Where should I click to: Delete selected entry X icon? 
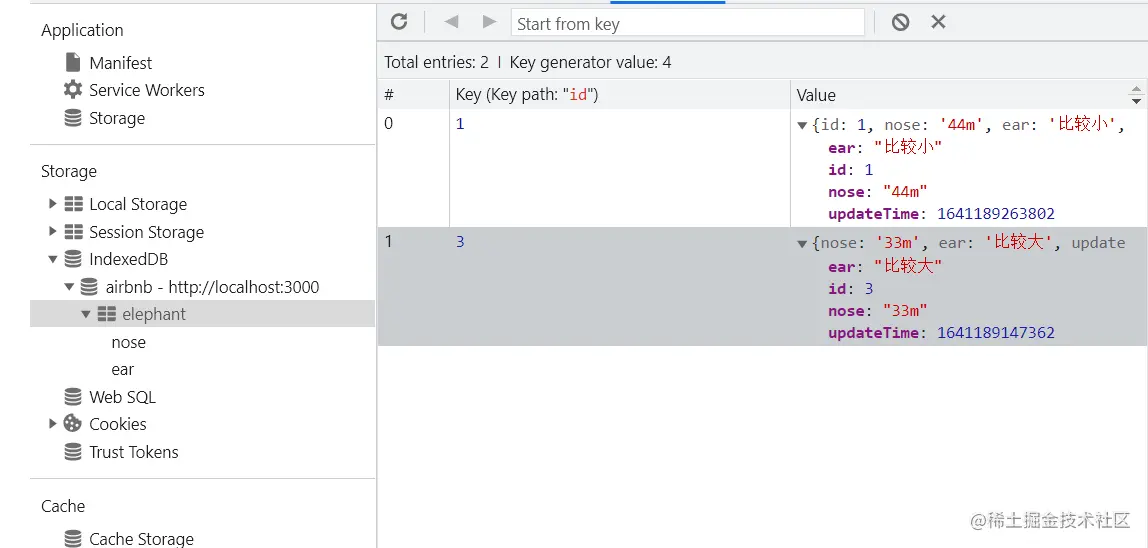(939, 22)
